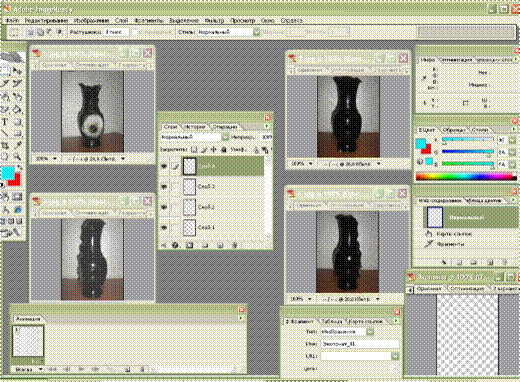Open the blend mode dropdown in Layers panel
Image resolution: width=520 pixels, height=382 pixels.
[x=225, y=137]
